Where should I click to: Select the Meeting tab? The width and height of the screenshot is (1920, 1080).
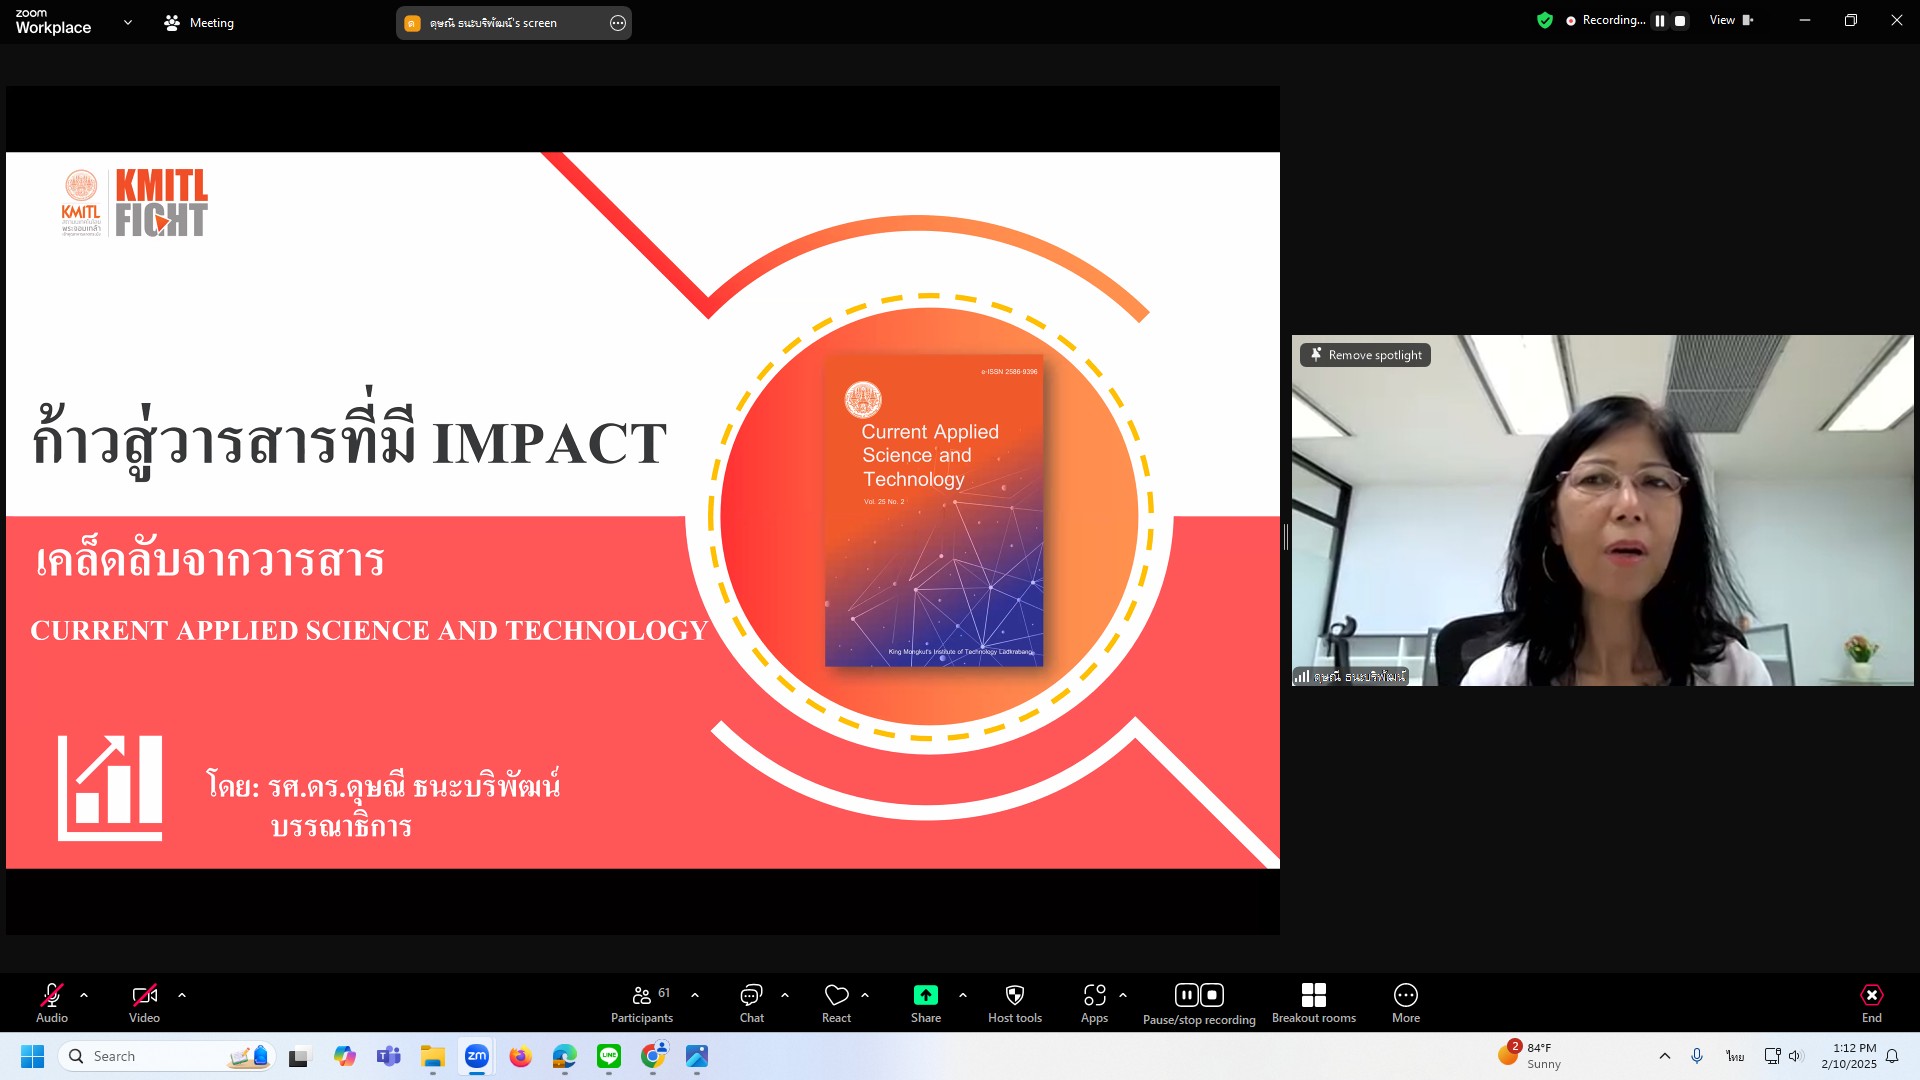(199, 22)
